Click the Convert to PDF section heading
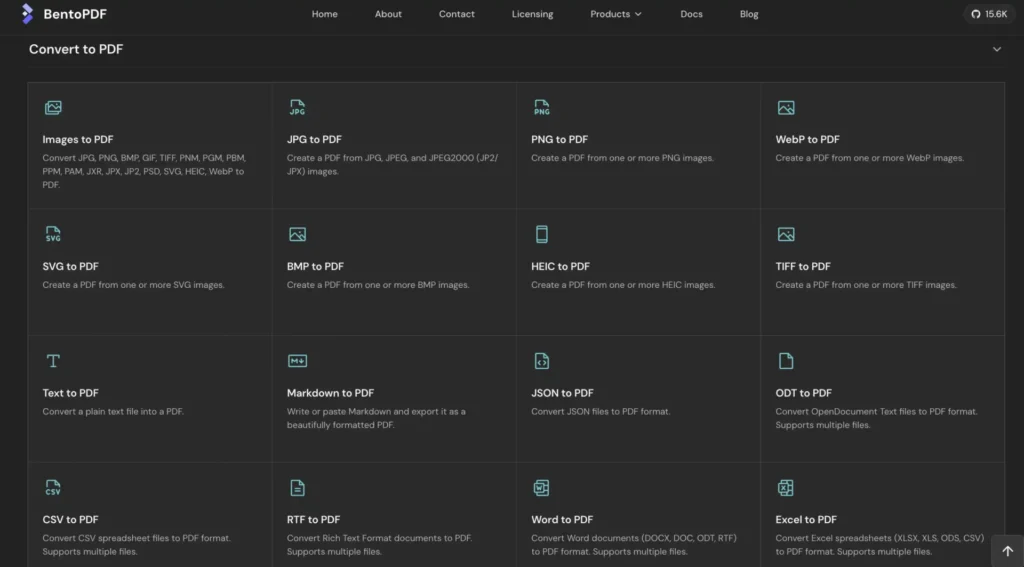 point(76,50)
